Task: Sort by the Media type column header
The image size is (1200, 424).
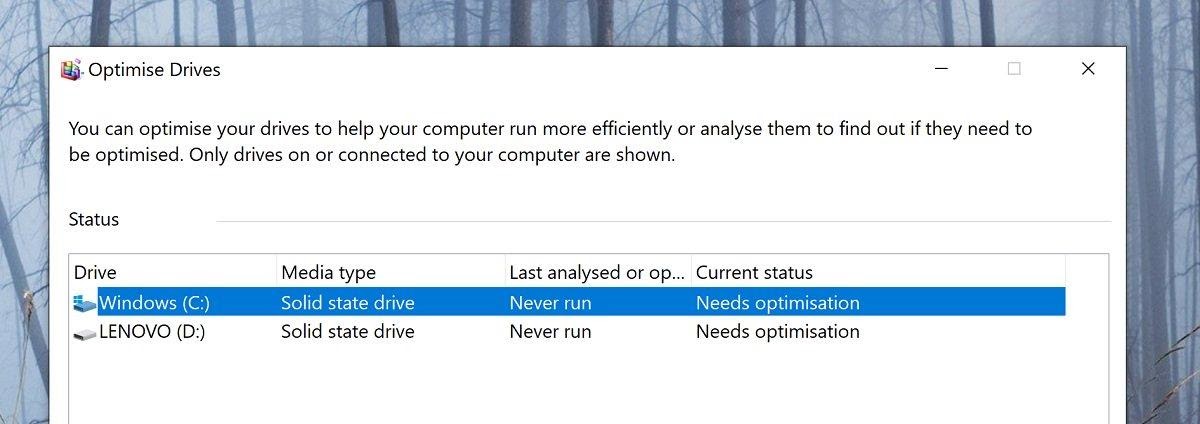Action: point(328,272)
